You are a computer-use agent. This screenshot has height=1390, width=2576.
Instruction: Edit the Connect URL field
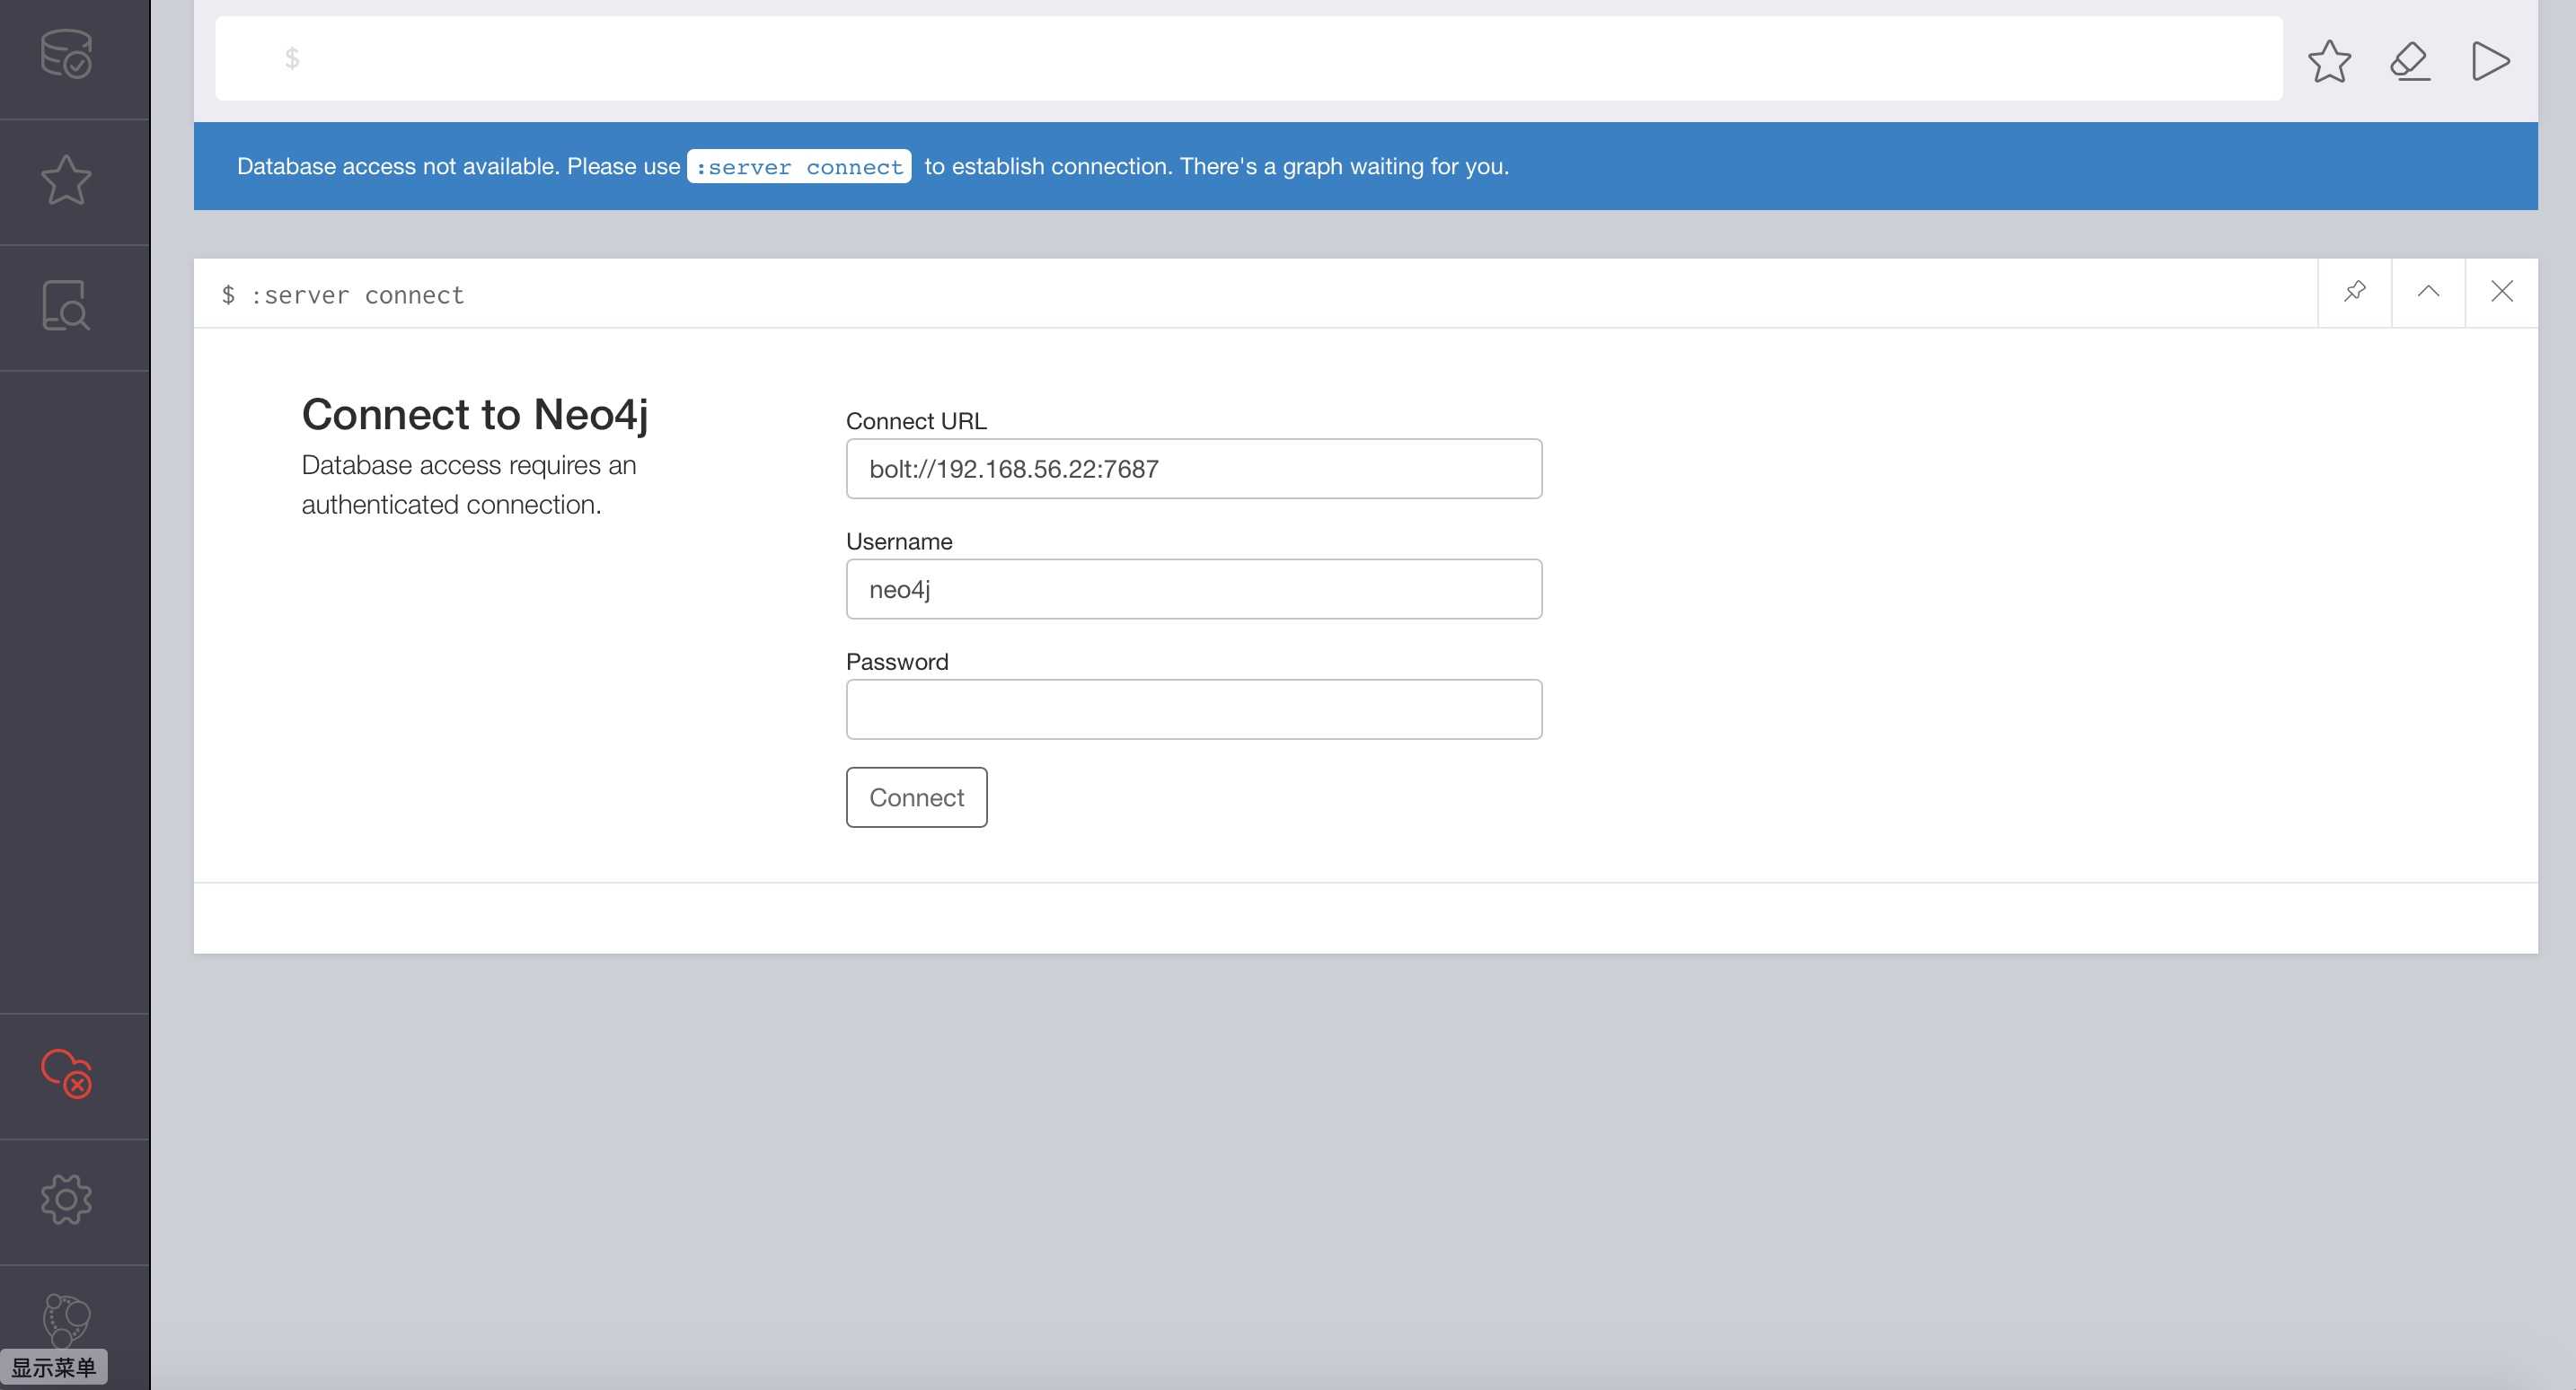[x=1194, y=469]
